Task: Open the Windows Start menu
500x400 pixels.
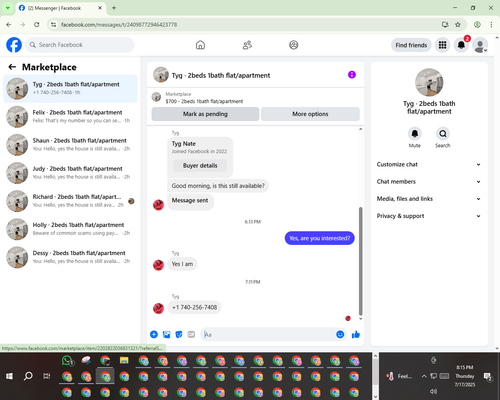Action: 9,376
